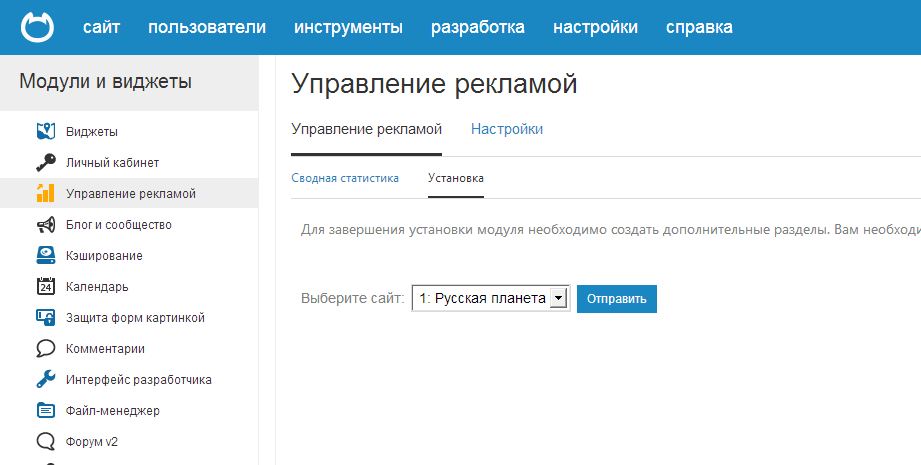Click the speech bubble icon for Комментарии

46,349
